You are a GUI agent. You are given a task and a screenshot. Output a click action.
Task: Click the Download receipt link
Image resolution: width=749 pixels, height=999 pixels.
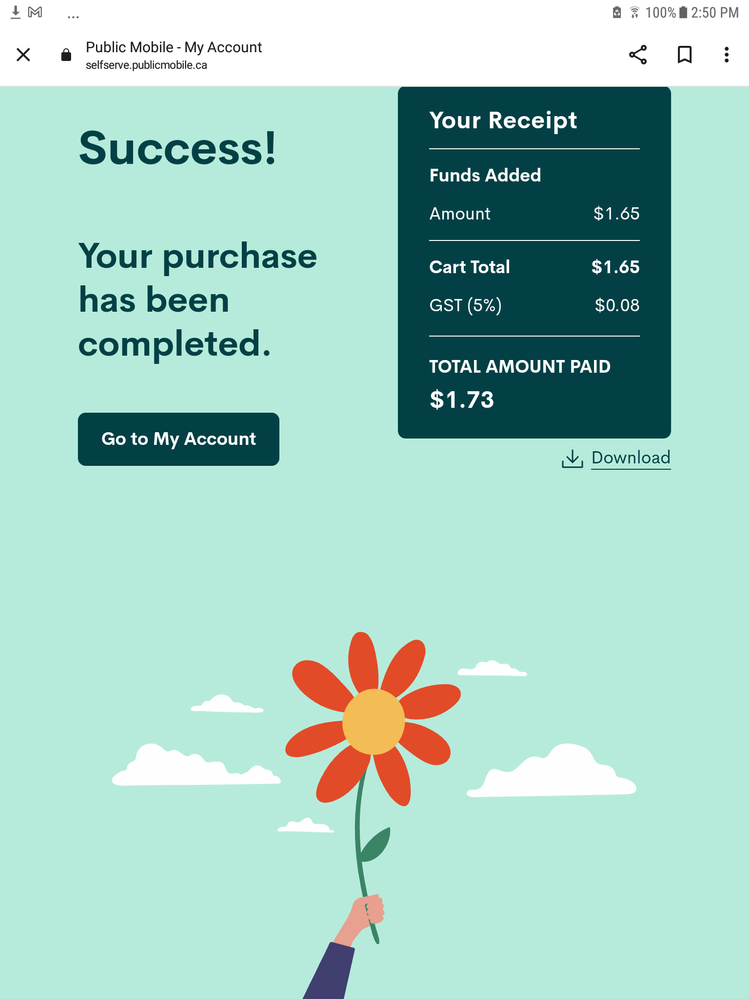click(630, 458)
